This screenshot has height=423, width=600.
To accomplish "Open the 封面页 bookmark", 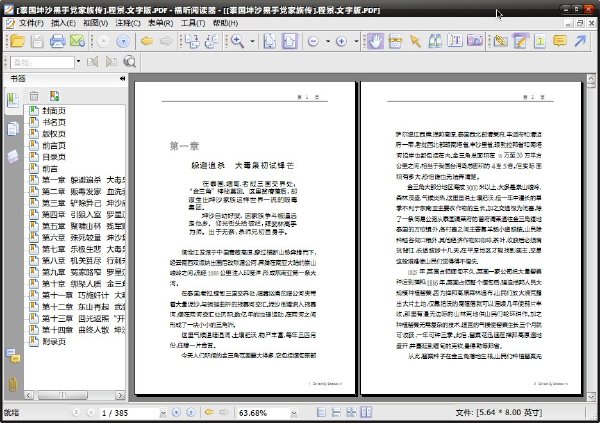I will click(54, 111).
